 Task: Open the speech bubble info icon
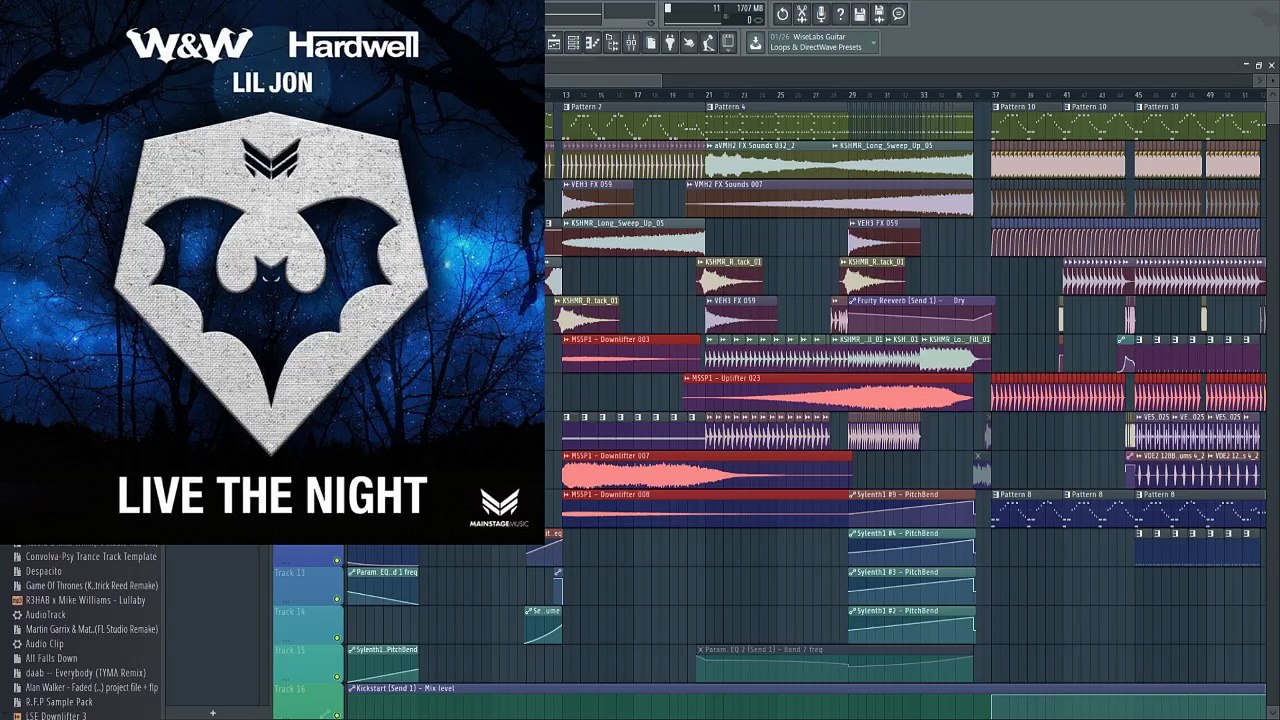[x=898, y=14]
